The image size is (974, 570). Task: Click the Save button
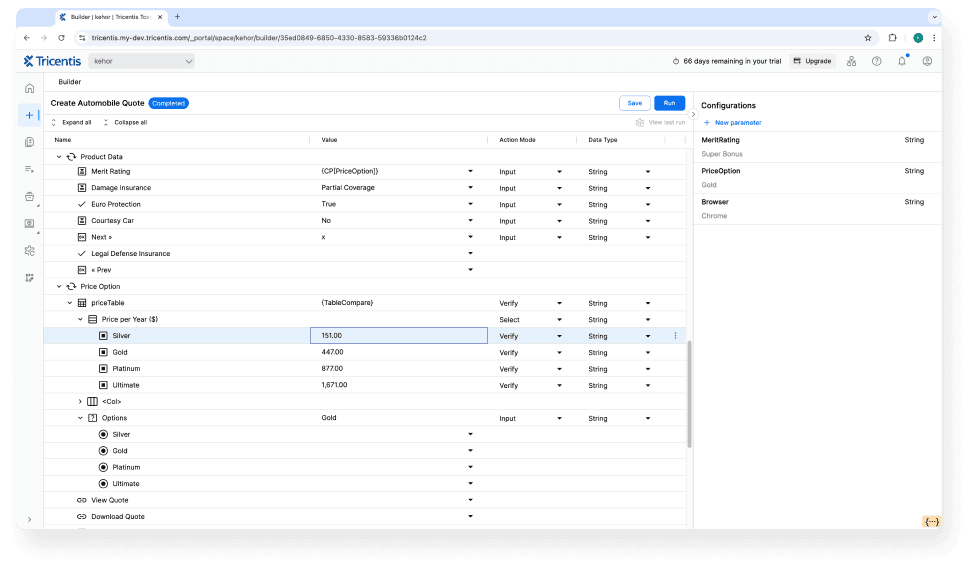(635, 103)
